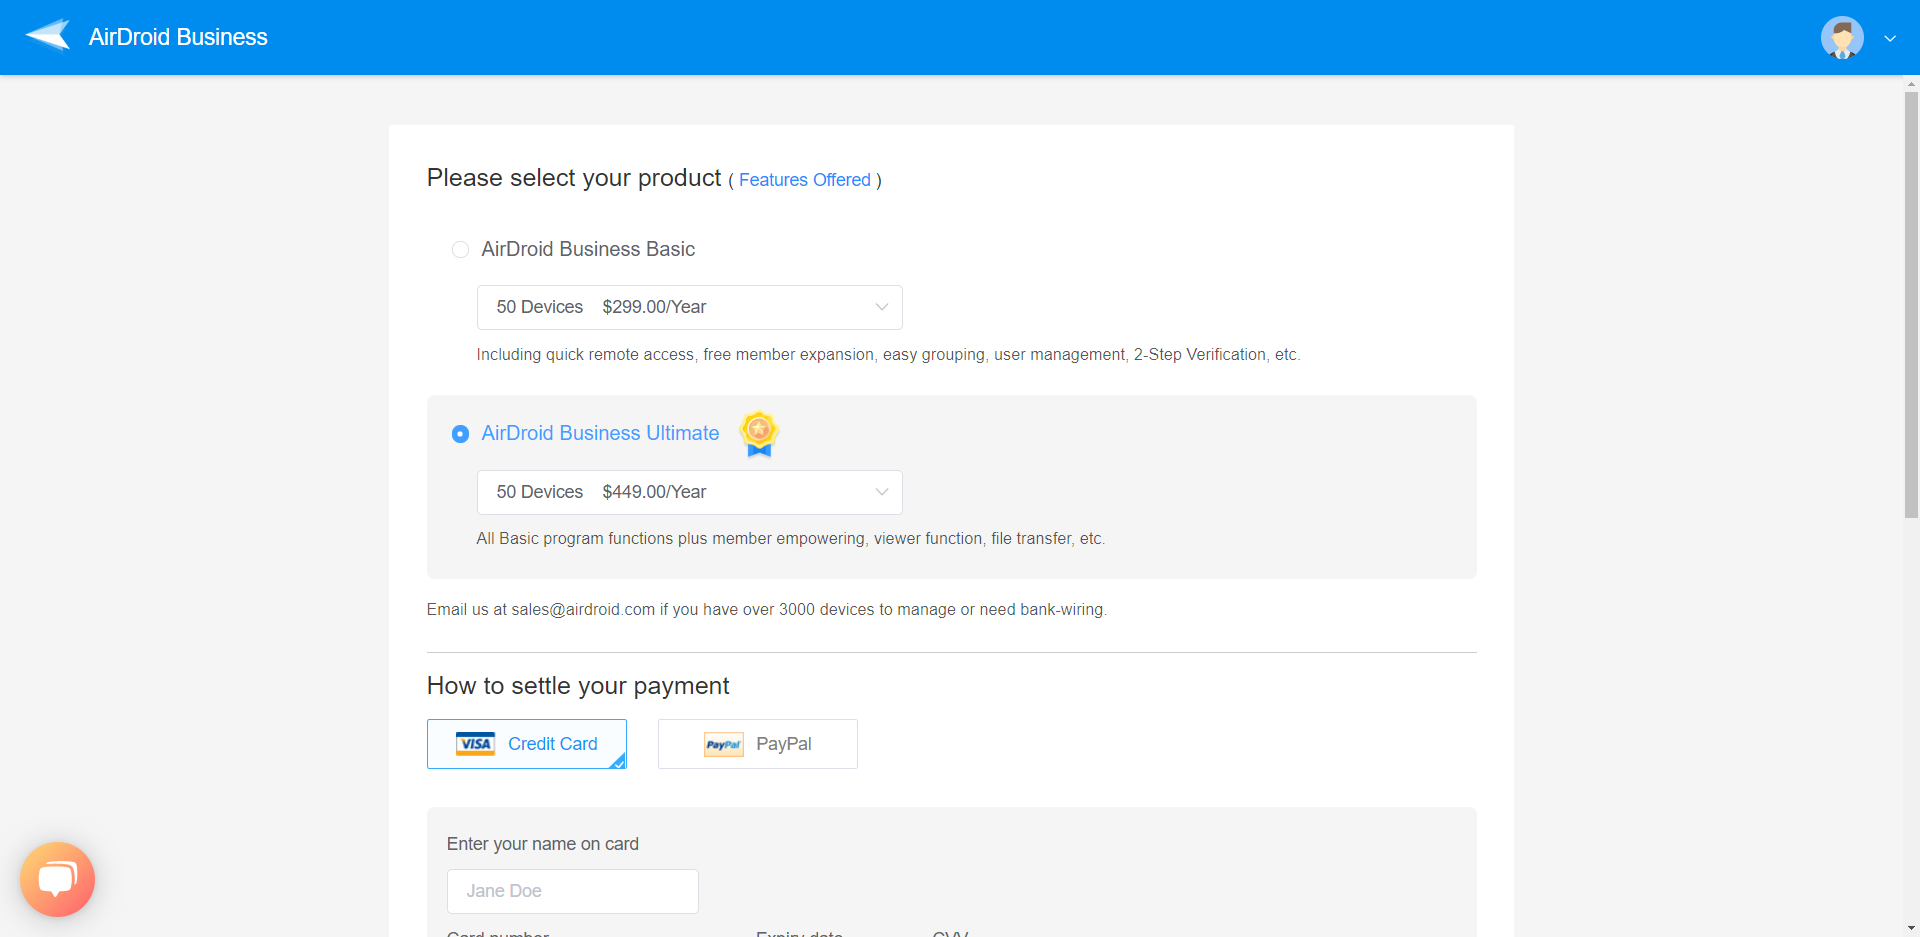Click 'Enter your name on card' label
This screenshot has height=937, width=1920.
(542, 844)
